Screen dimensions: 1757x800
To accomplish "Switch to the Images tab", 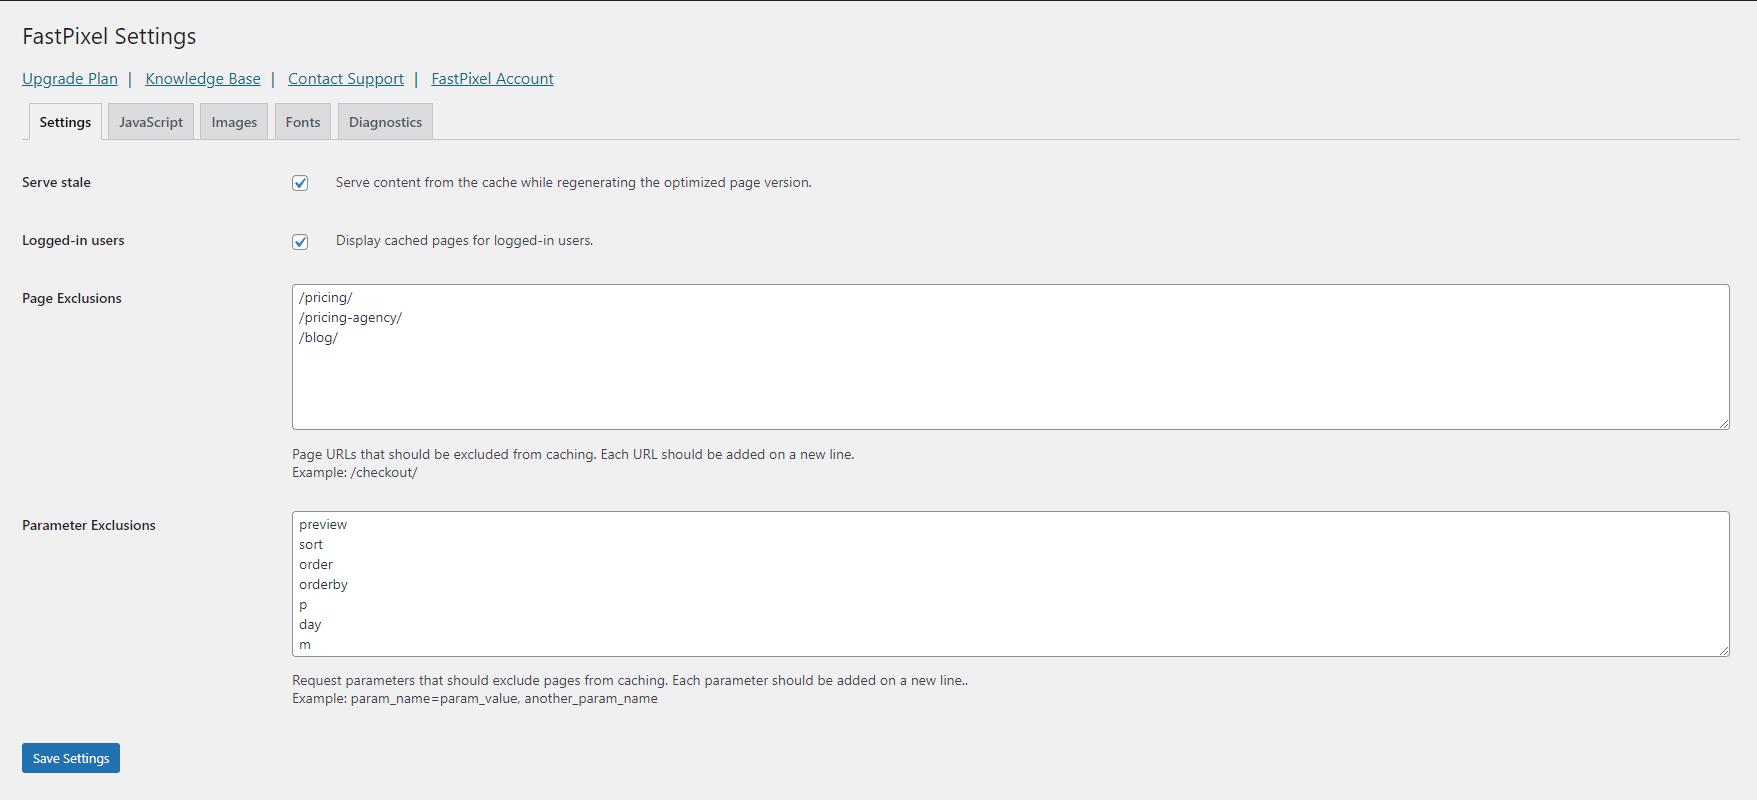I will (234, 122).
